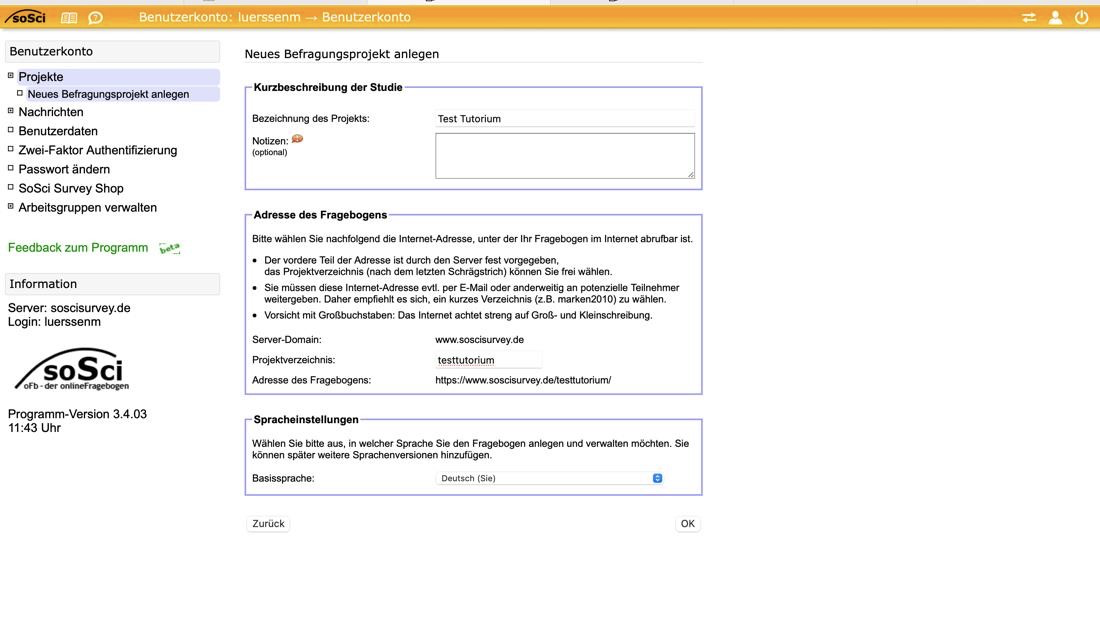Go to Passwort ändern
Viewport: 1100px width, 632px height.
coord(64,169)
